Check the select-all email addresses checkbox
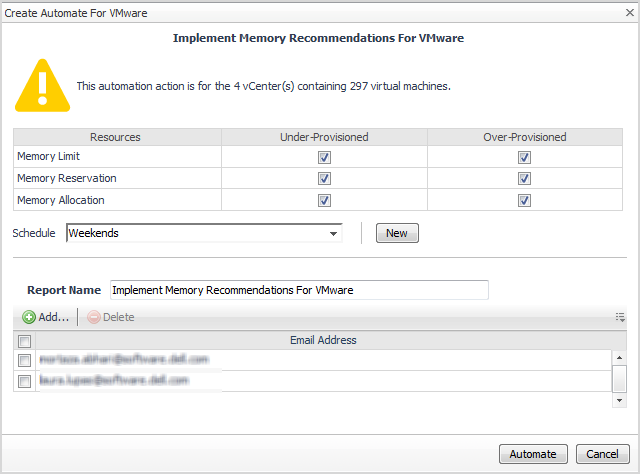Screen dimensions: 640x474 (x=25, y=341)
